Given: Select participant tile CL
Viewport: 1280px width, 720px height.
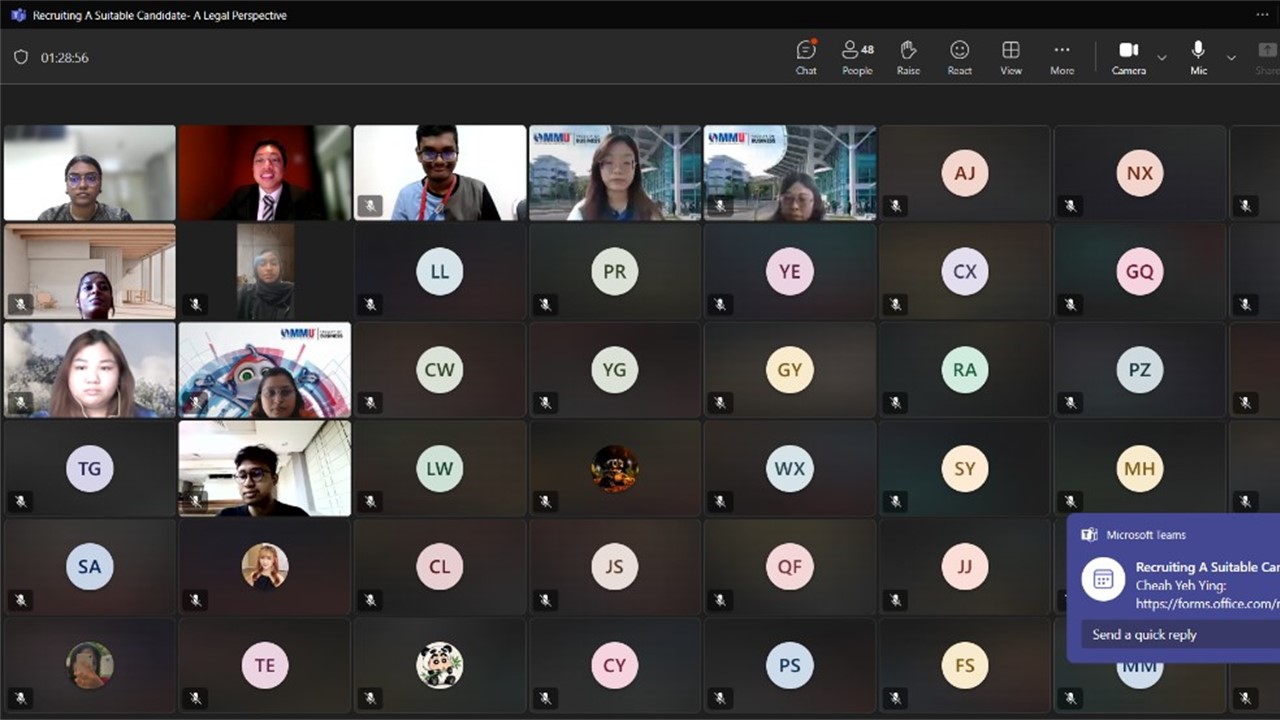Looking at the screenshot, I should tap(439, 566).
